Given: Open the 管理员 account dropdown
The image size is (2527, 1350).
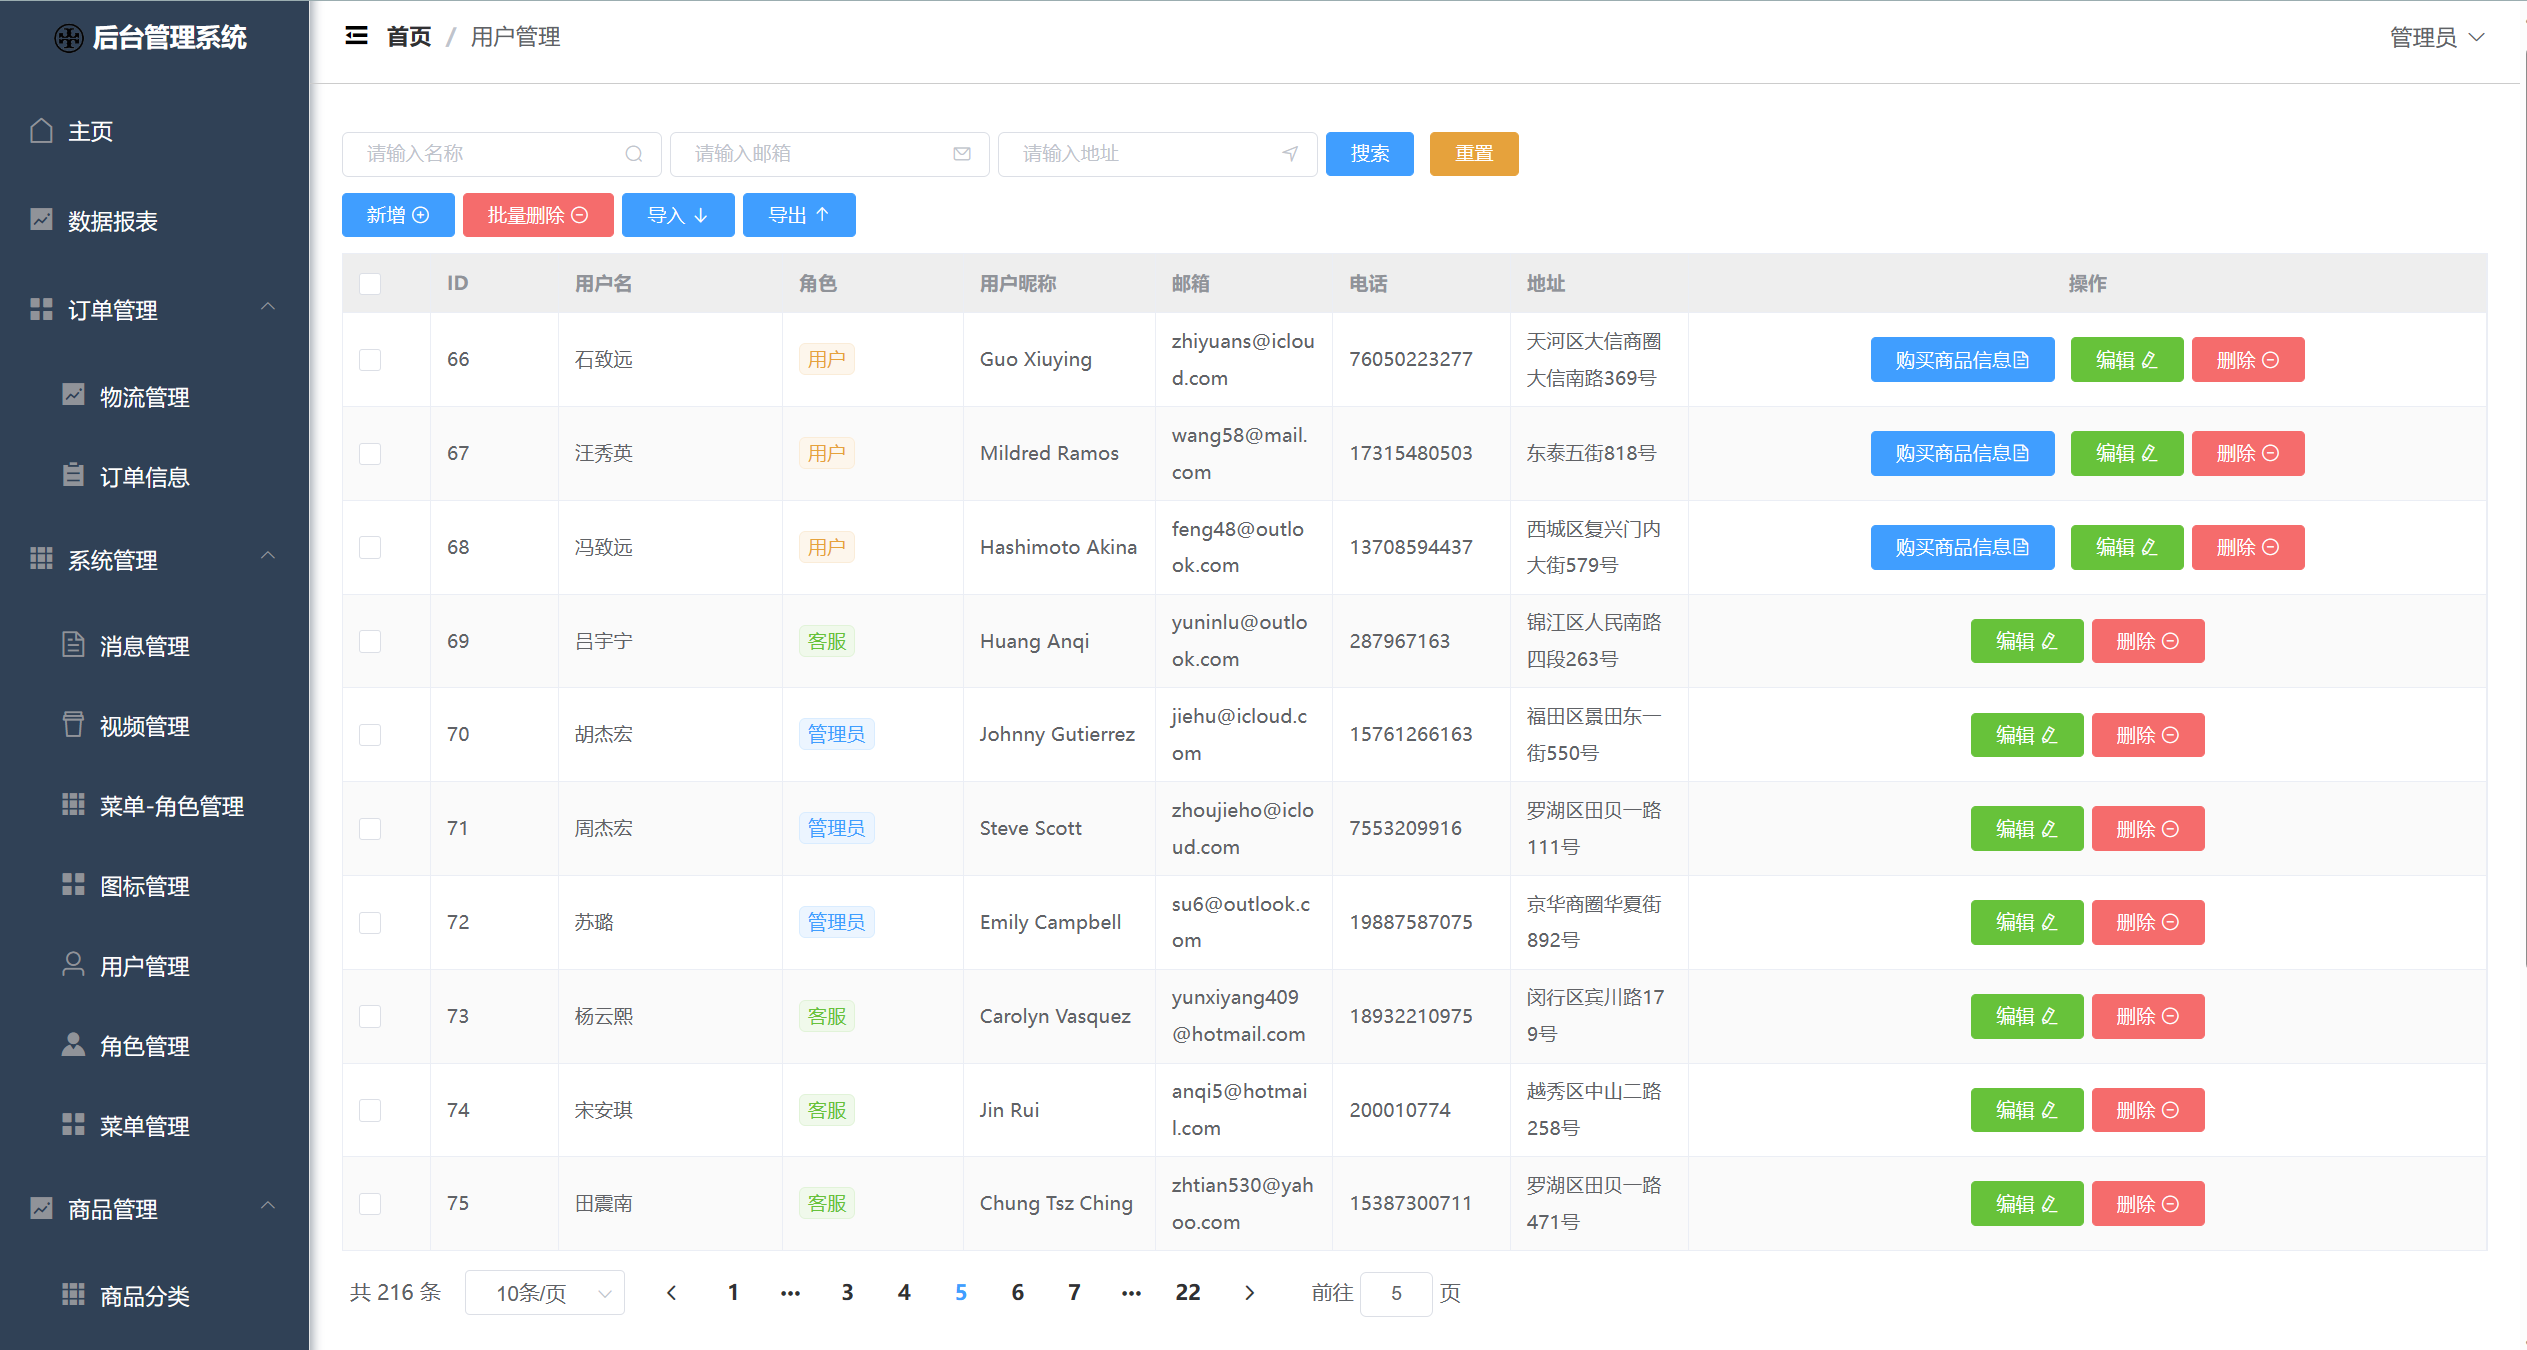Looking at the screenshot, I should tap(2437, 37).
